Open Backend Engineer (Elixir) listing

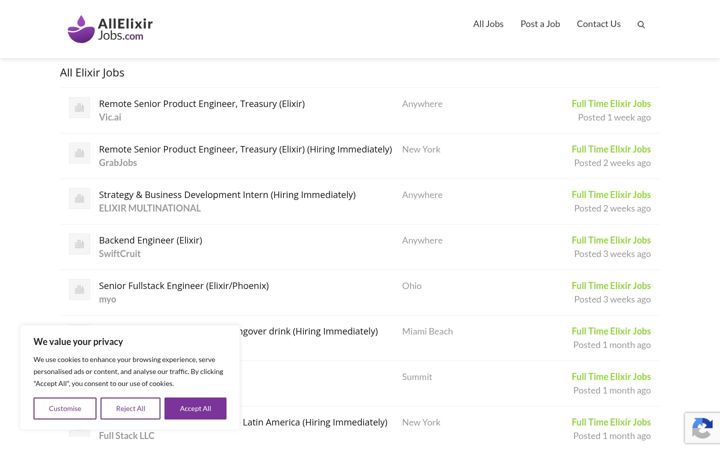pos(150,240)
